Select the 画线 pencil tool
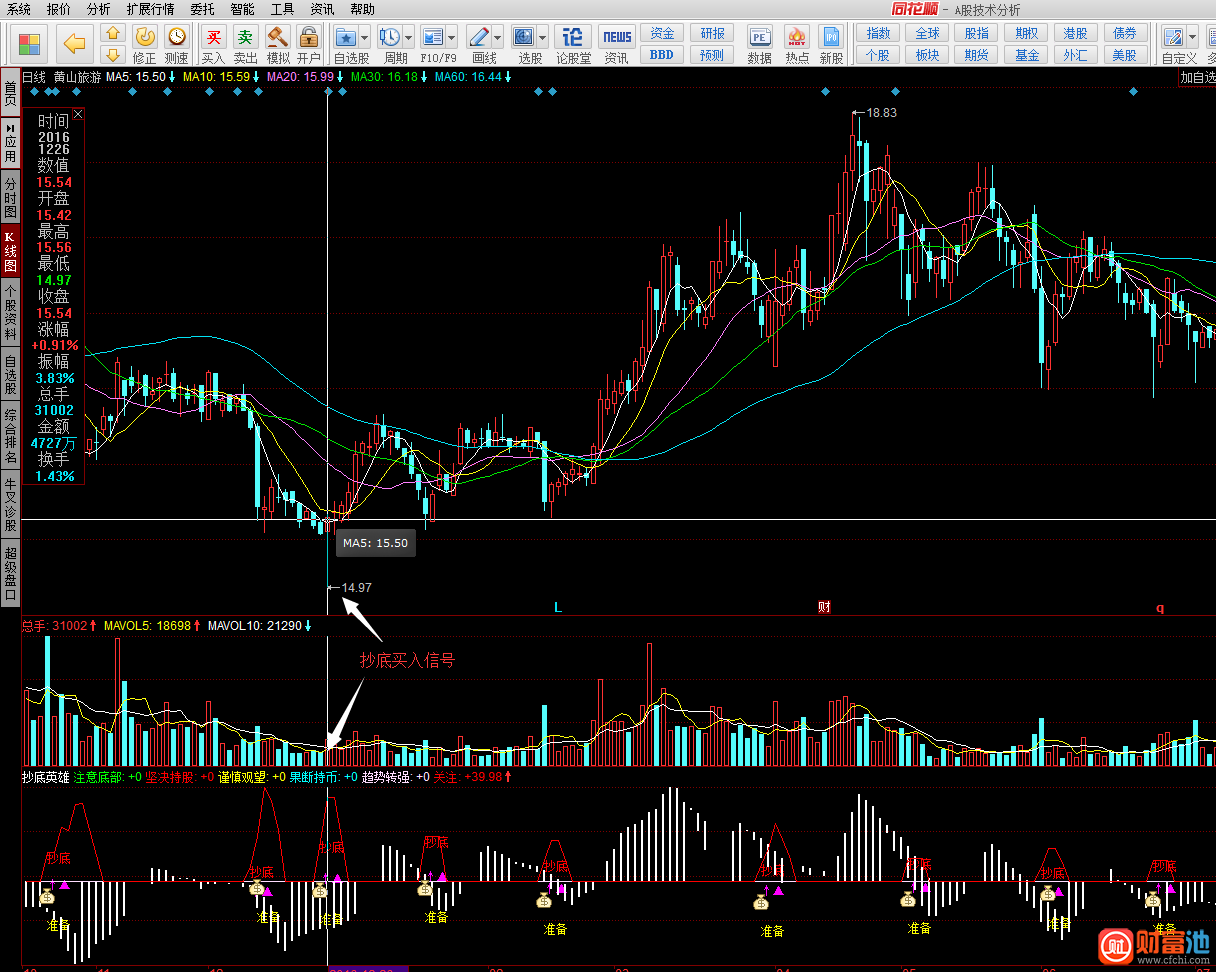The height and width of the screenshot is (972, 1216). point(480,37)
